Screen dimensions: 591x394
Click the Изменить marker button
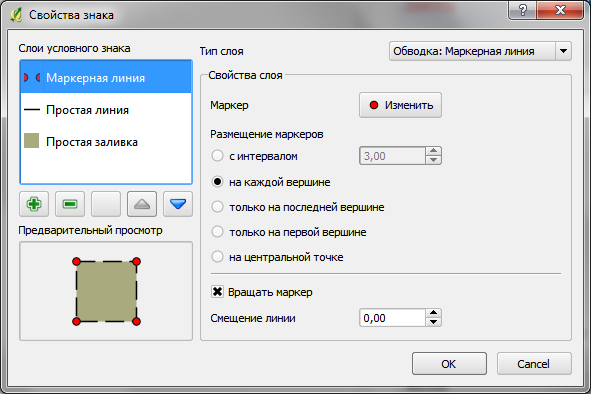(400, 105)
